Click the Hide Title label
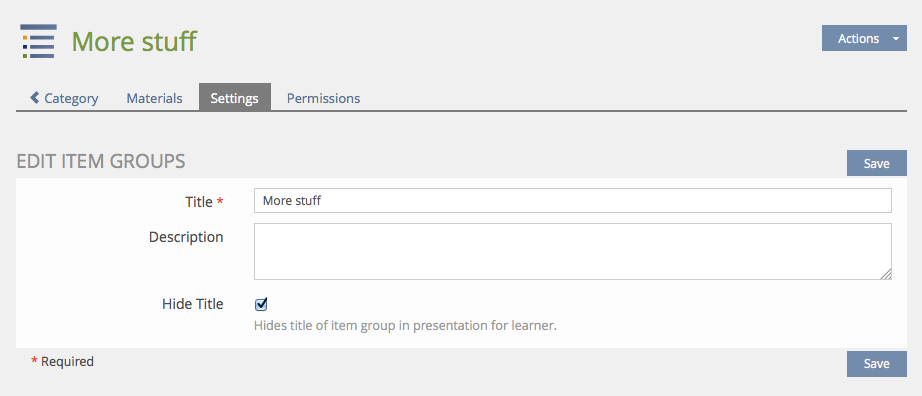The height and width of the screenshot is (396, 922). [x=193, y=304]
